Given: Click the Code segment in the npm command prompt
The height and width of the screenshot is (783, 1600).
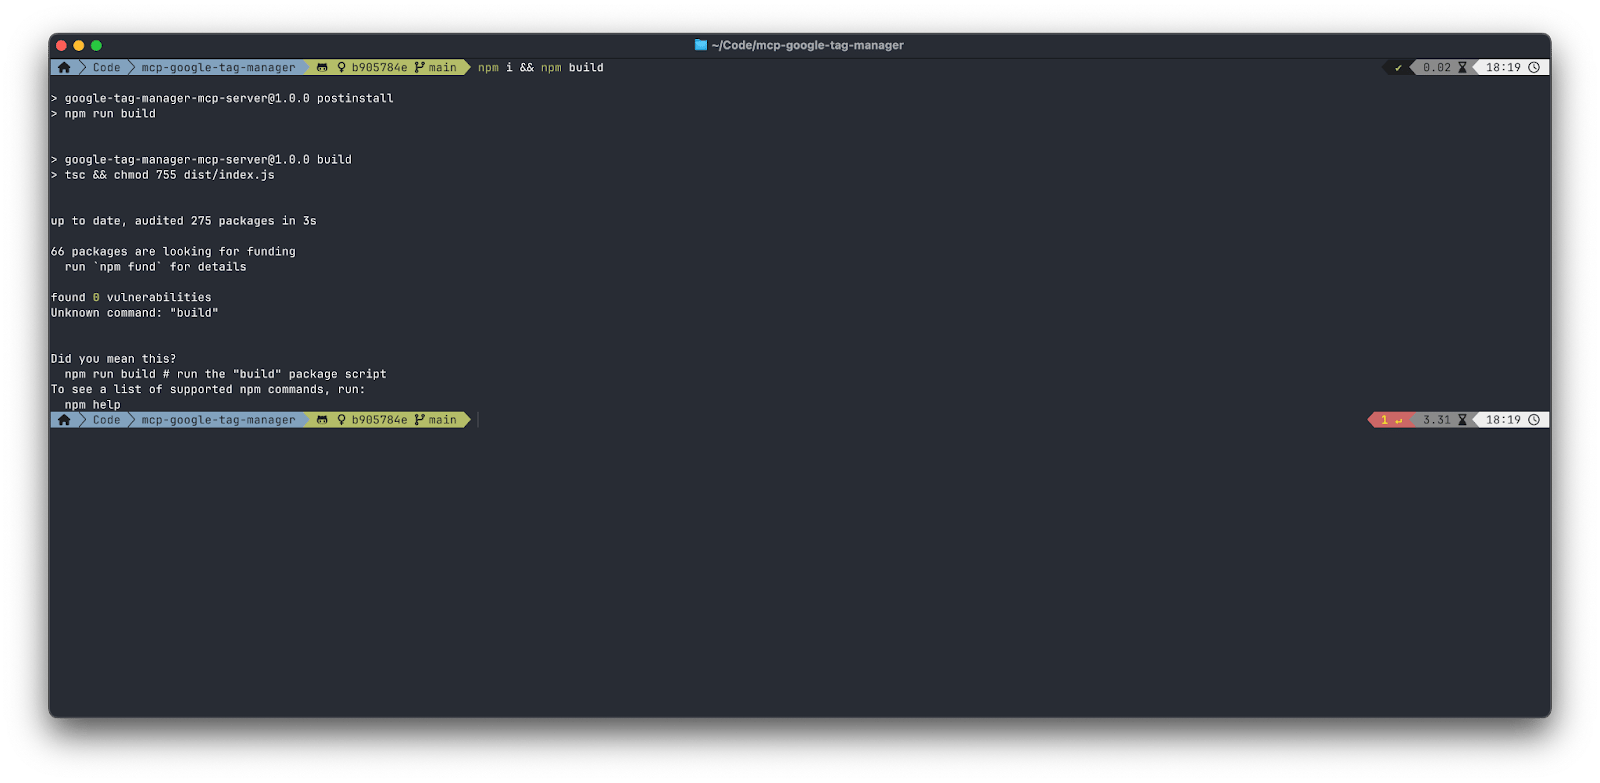Looking at the screenshot, I should [x=106, y=68].
